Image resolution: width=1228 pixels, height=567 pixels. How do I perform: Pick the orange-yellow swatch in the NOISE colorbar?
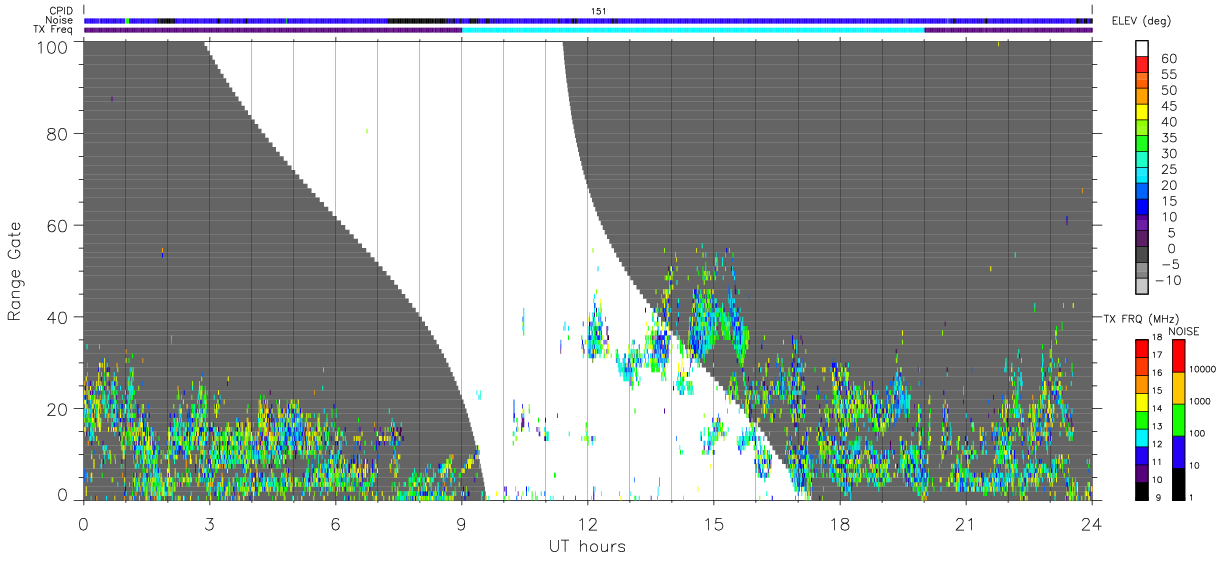[1179, 387]
